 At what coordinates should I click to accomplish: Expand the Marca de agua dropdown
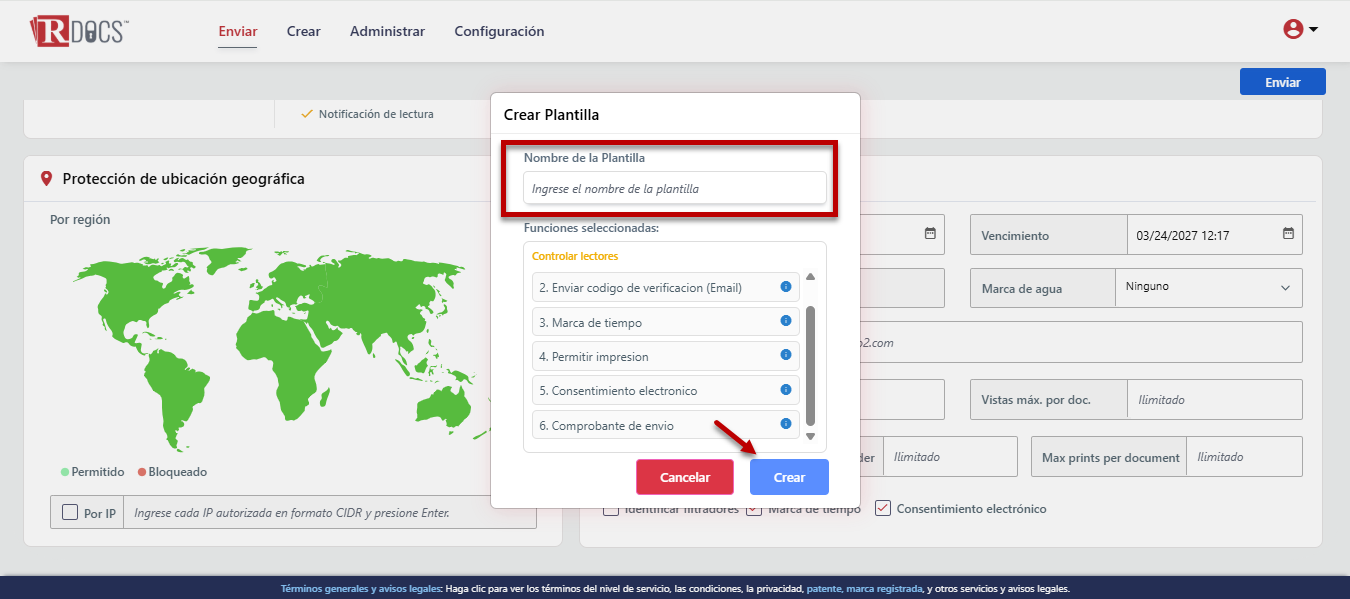click(1285, 288)
